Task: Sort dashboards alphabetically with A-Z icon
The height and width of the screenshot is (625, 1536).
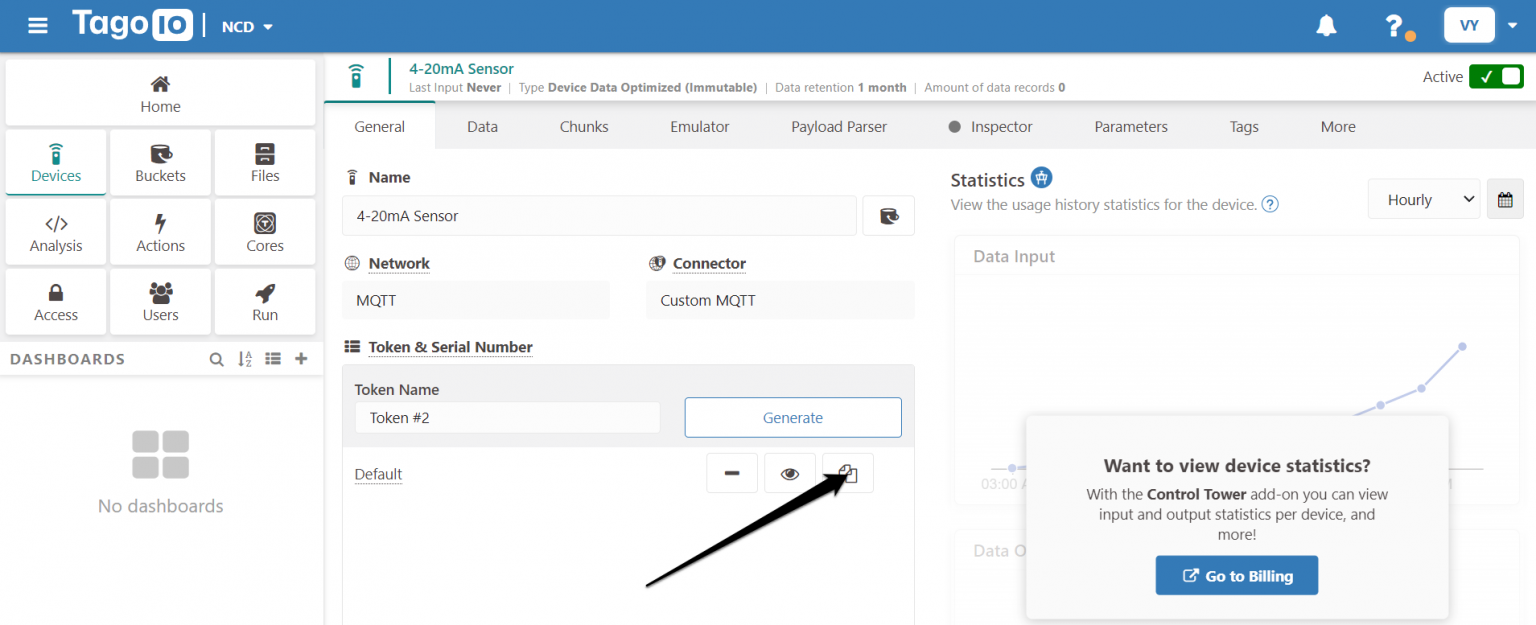Action: point(245,359)
